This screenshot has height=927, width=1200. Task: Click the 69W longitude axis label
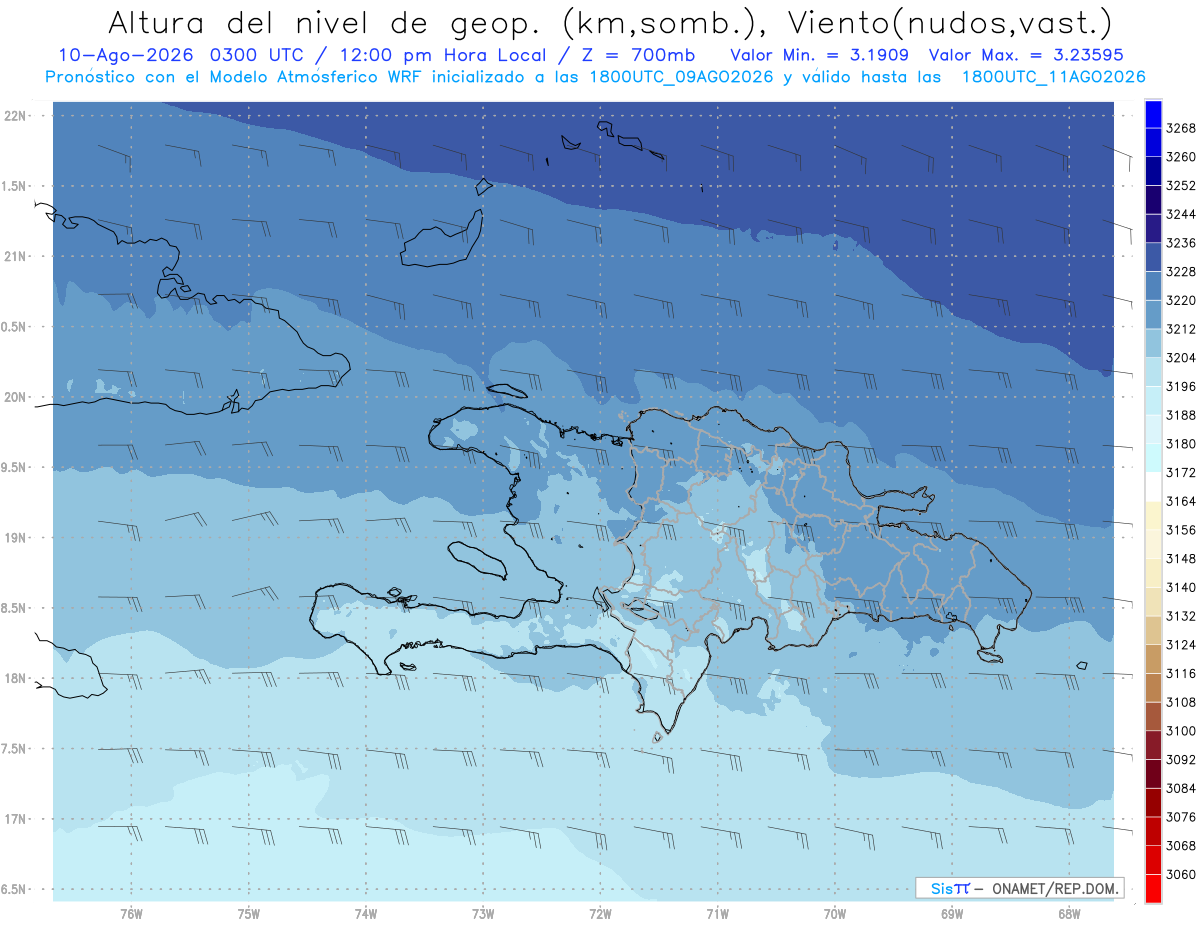952,914
